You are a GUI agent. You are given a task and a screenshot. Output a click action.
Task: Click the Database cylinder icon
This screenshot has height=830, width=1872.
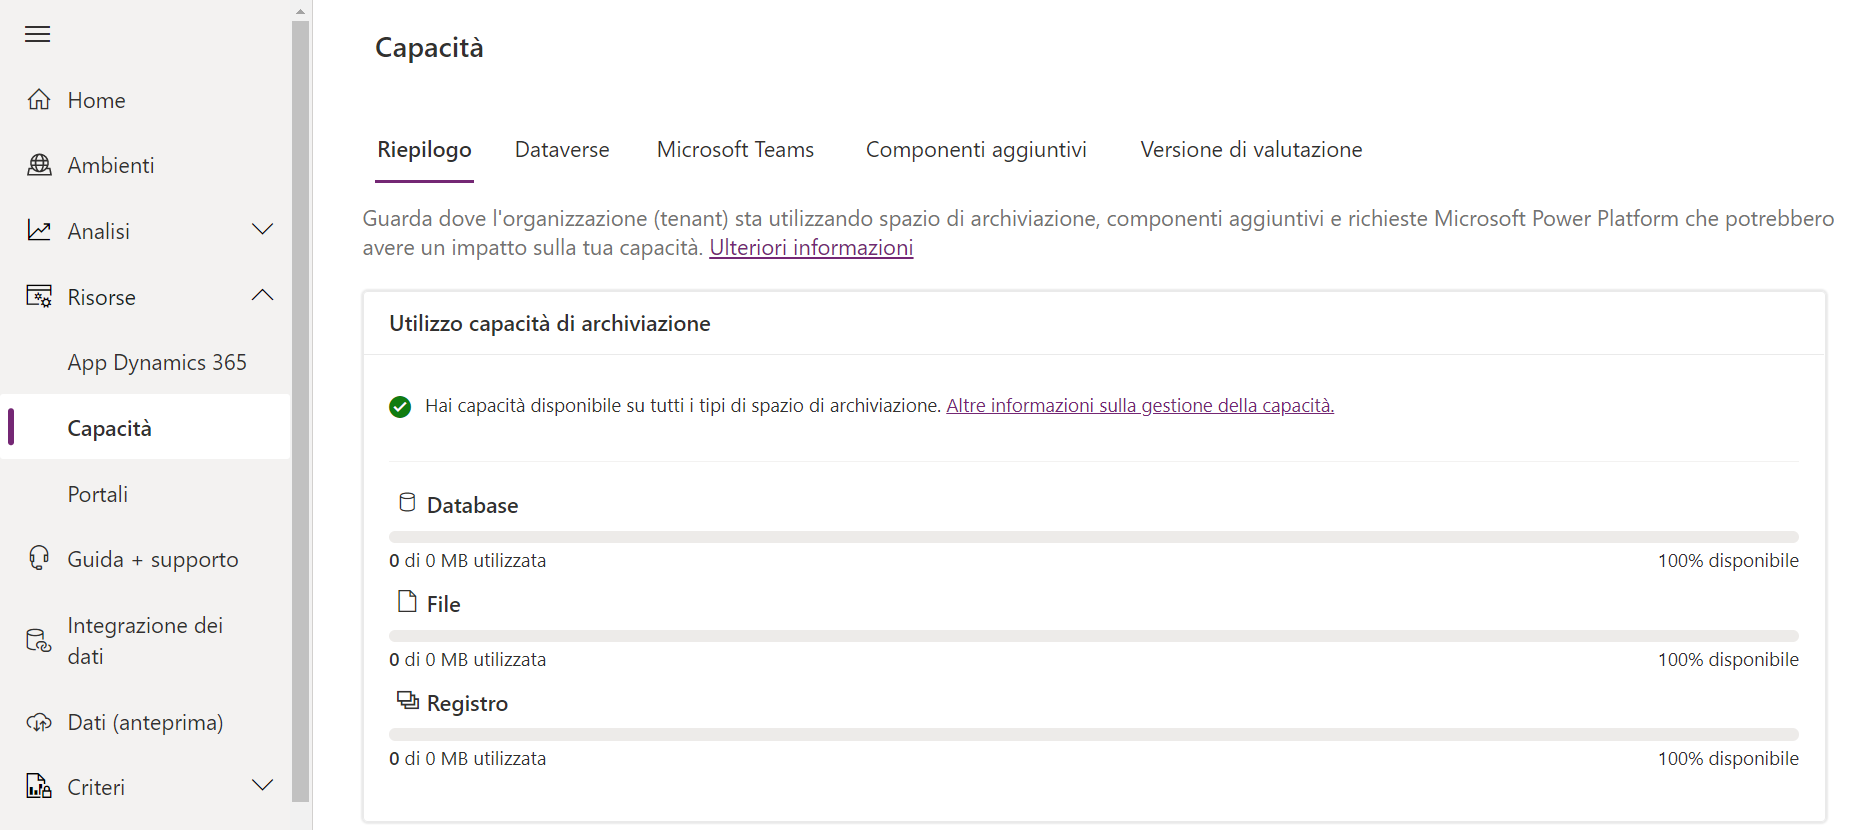click(407, 502)
